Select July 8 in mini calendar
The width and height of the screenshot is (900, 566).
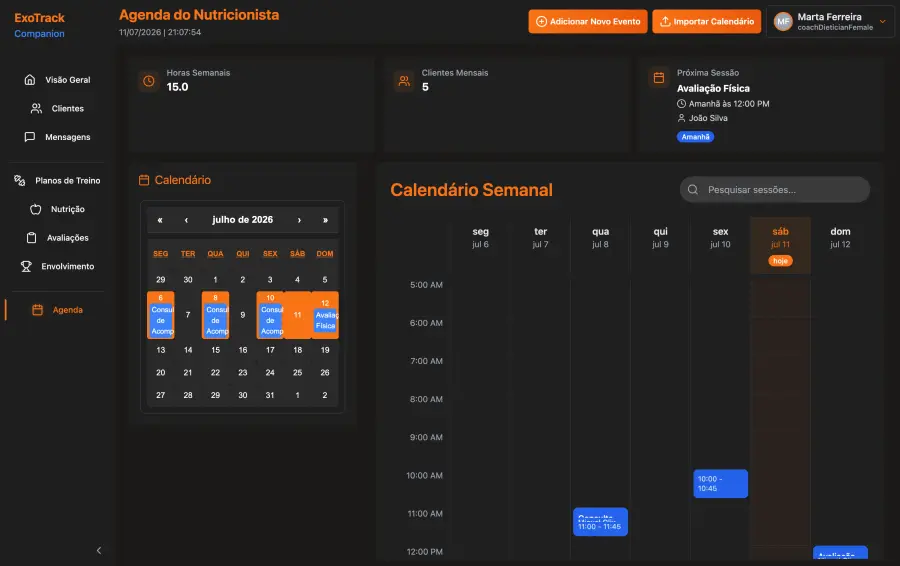(215, 315)
